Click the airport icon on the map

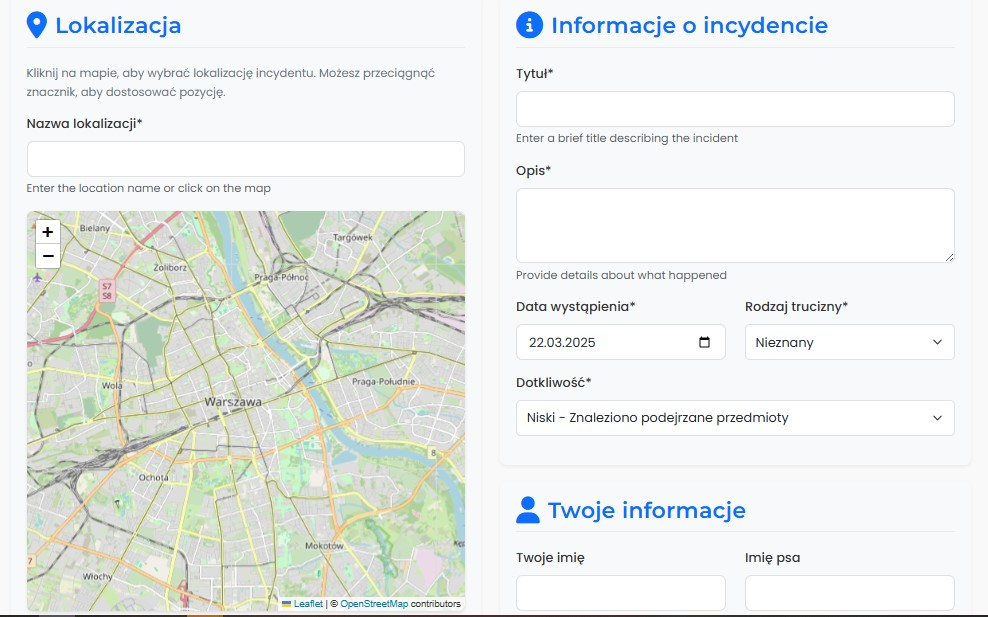pos(37,277)
